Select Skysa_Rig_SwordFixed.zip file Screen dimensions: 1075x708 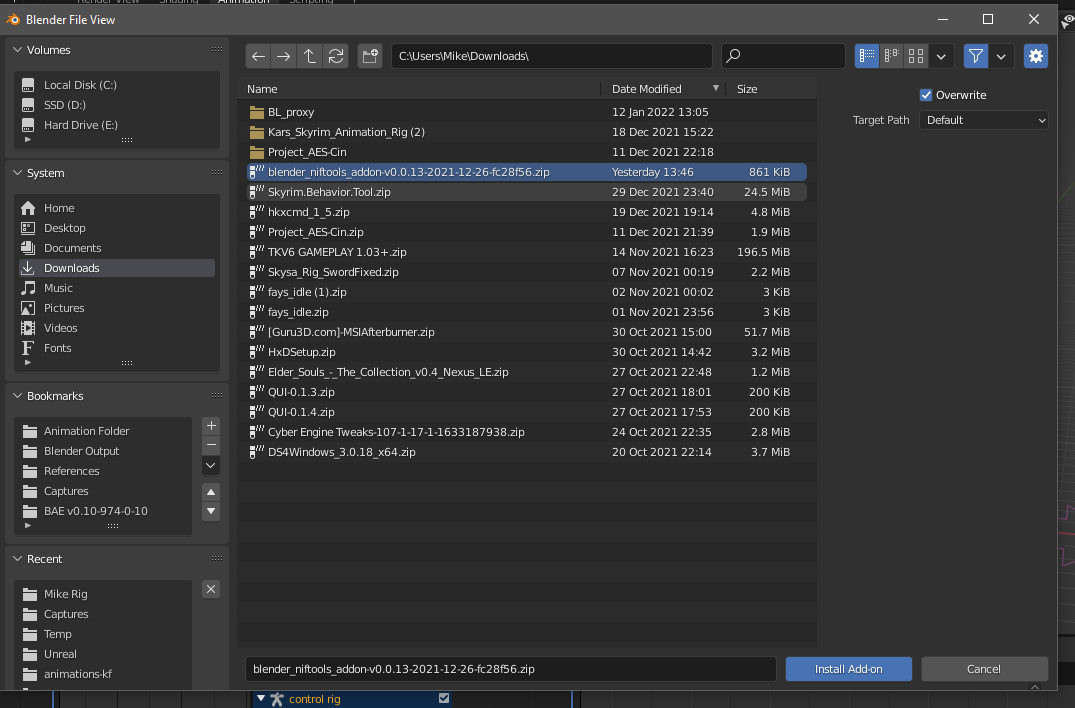(x=527, y=272)
